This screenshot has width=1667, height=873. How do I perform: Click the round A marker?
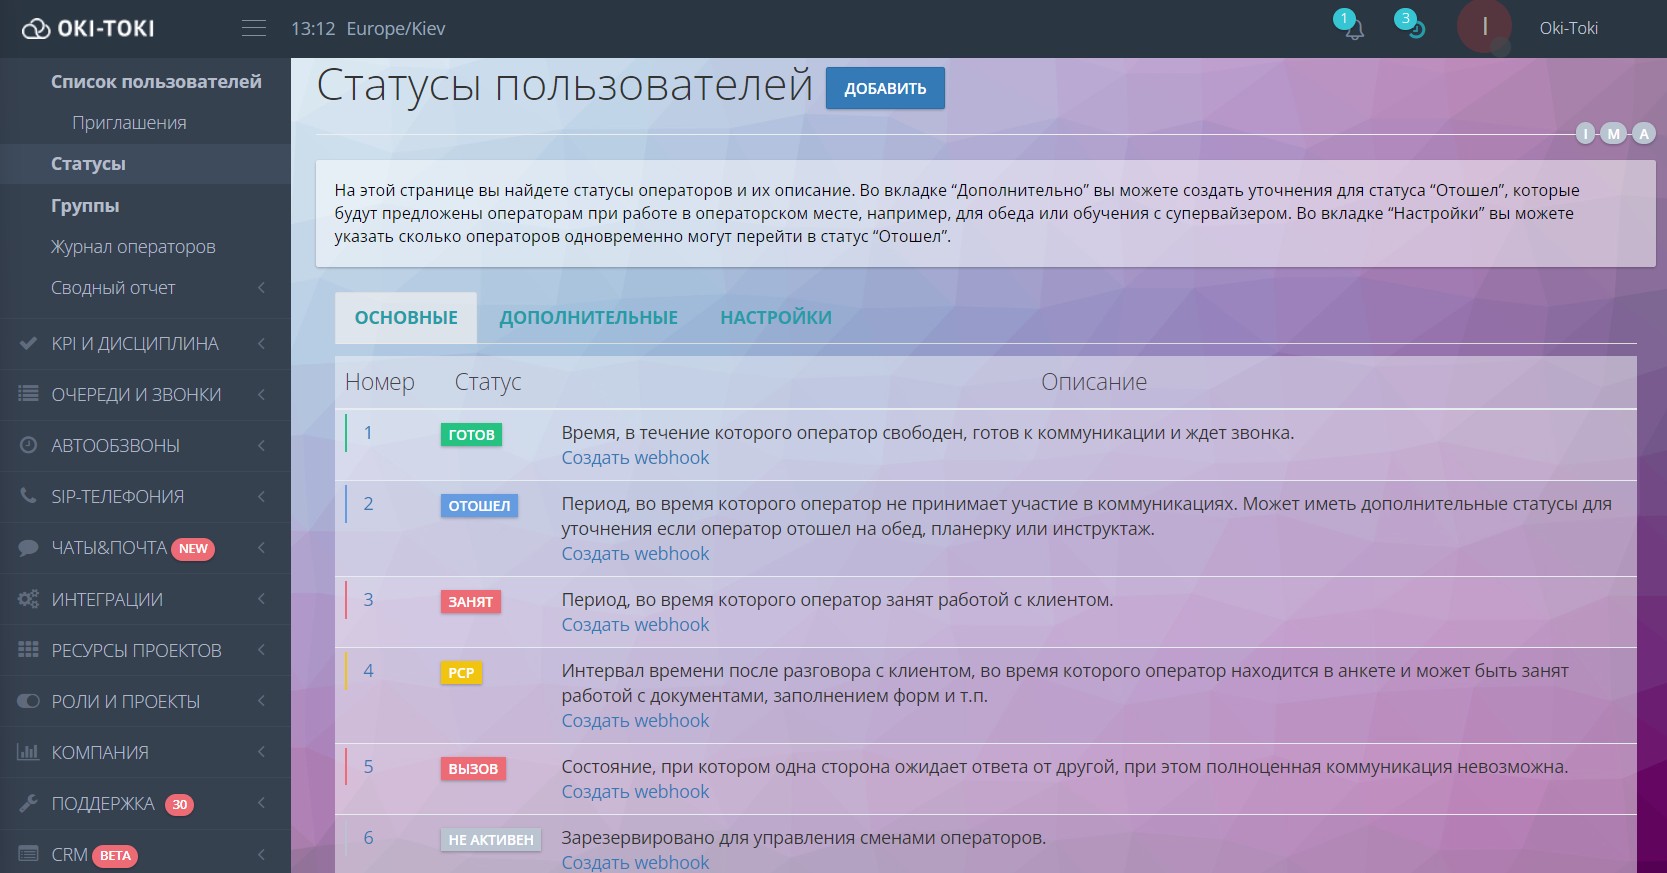(x=1644, y=134)
